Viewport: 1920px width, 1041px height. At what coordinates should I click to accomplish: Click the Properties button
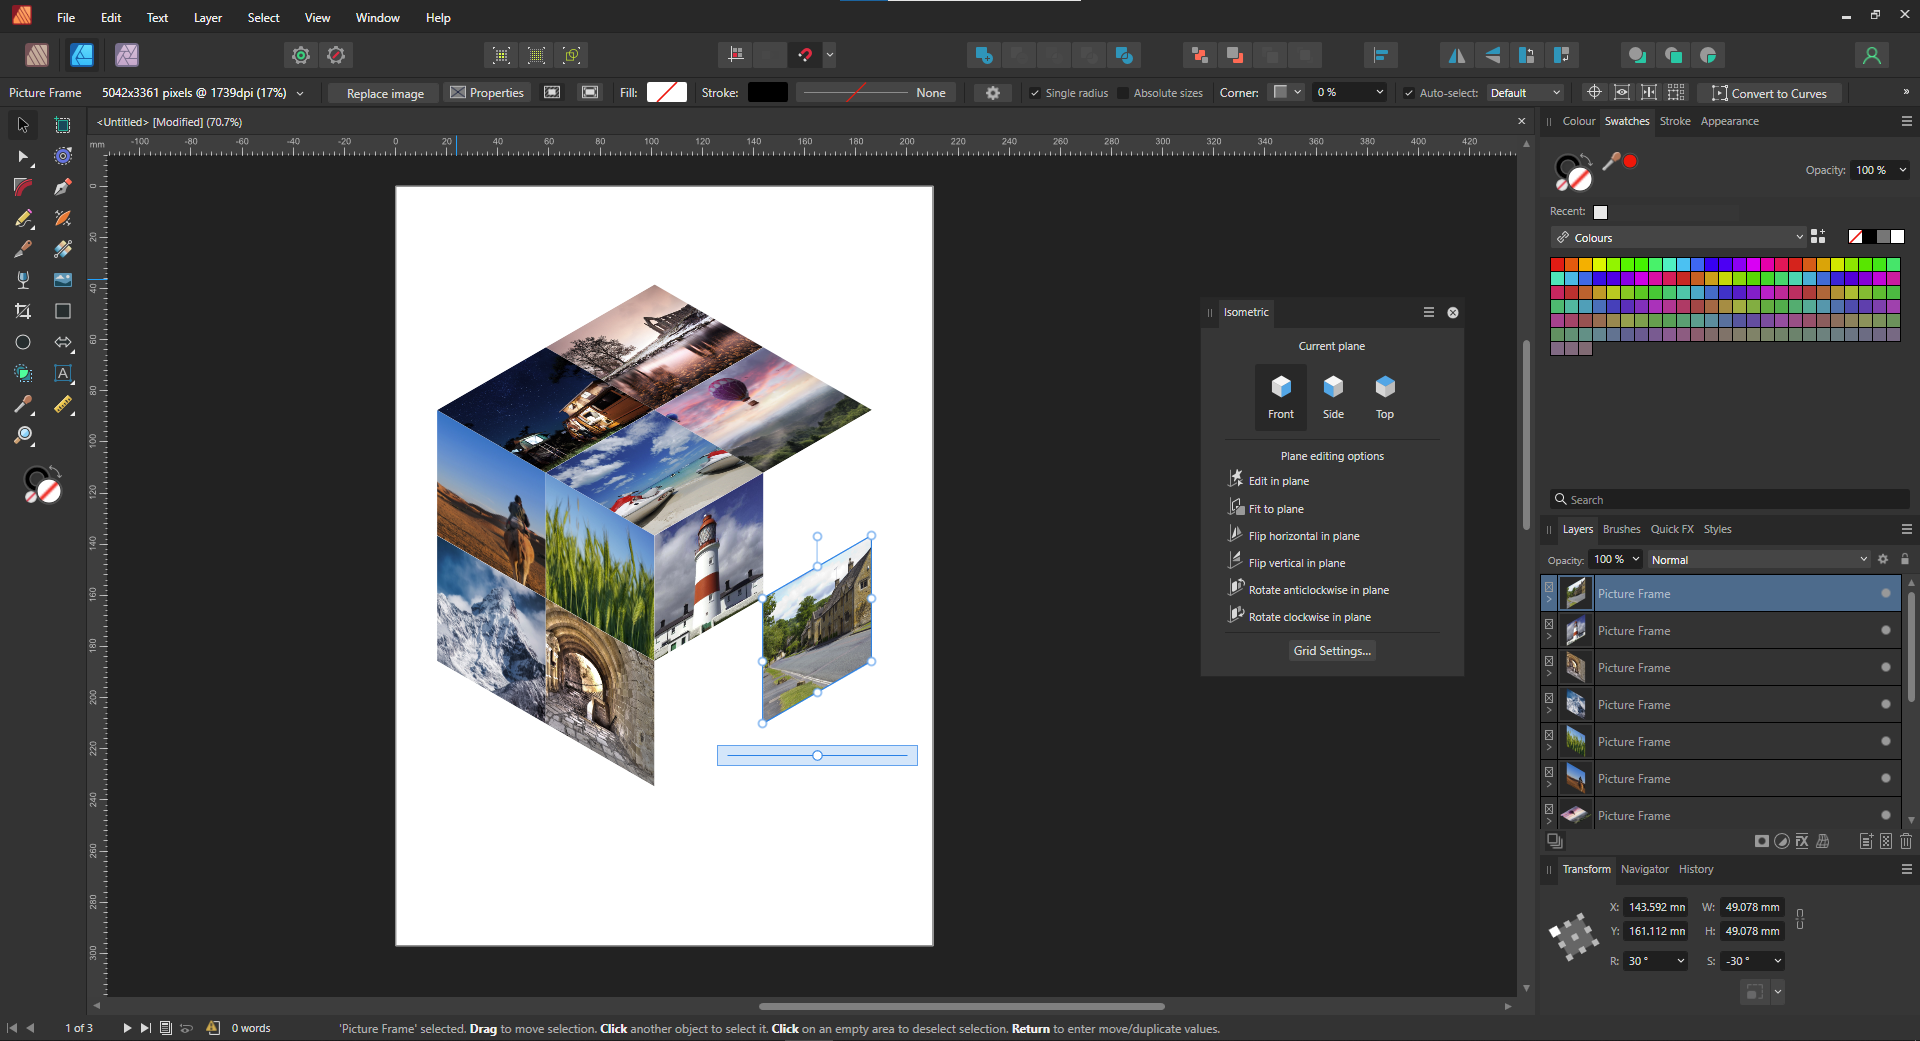[x=487, y=93]
